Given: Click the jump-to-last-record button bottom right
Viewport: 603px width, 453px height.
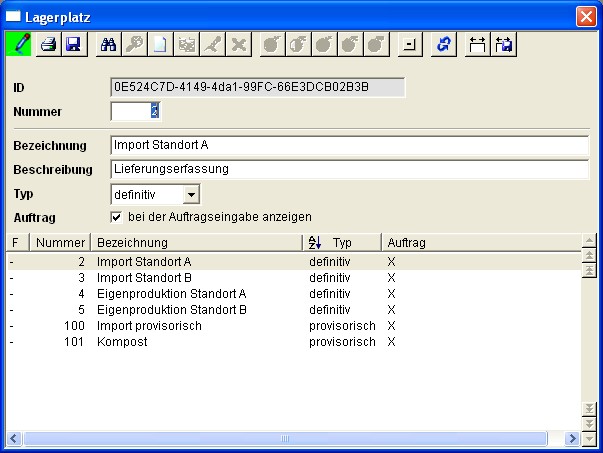Looking at the screenshot, I should point(589,409).
